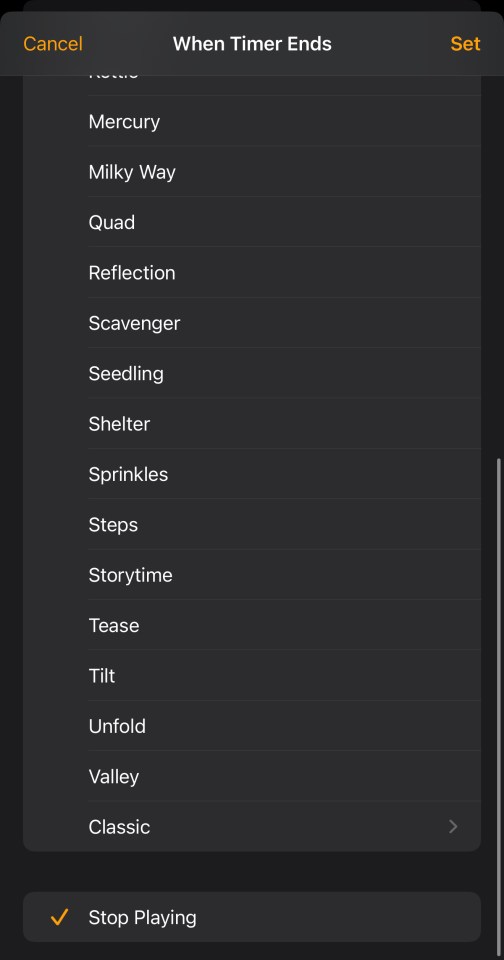
Task: Select the Stop Playing option
Action: [x=252, y=917]
